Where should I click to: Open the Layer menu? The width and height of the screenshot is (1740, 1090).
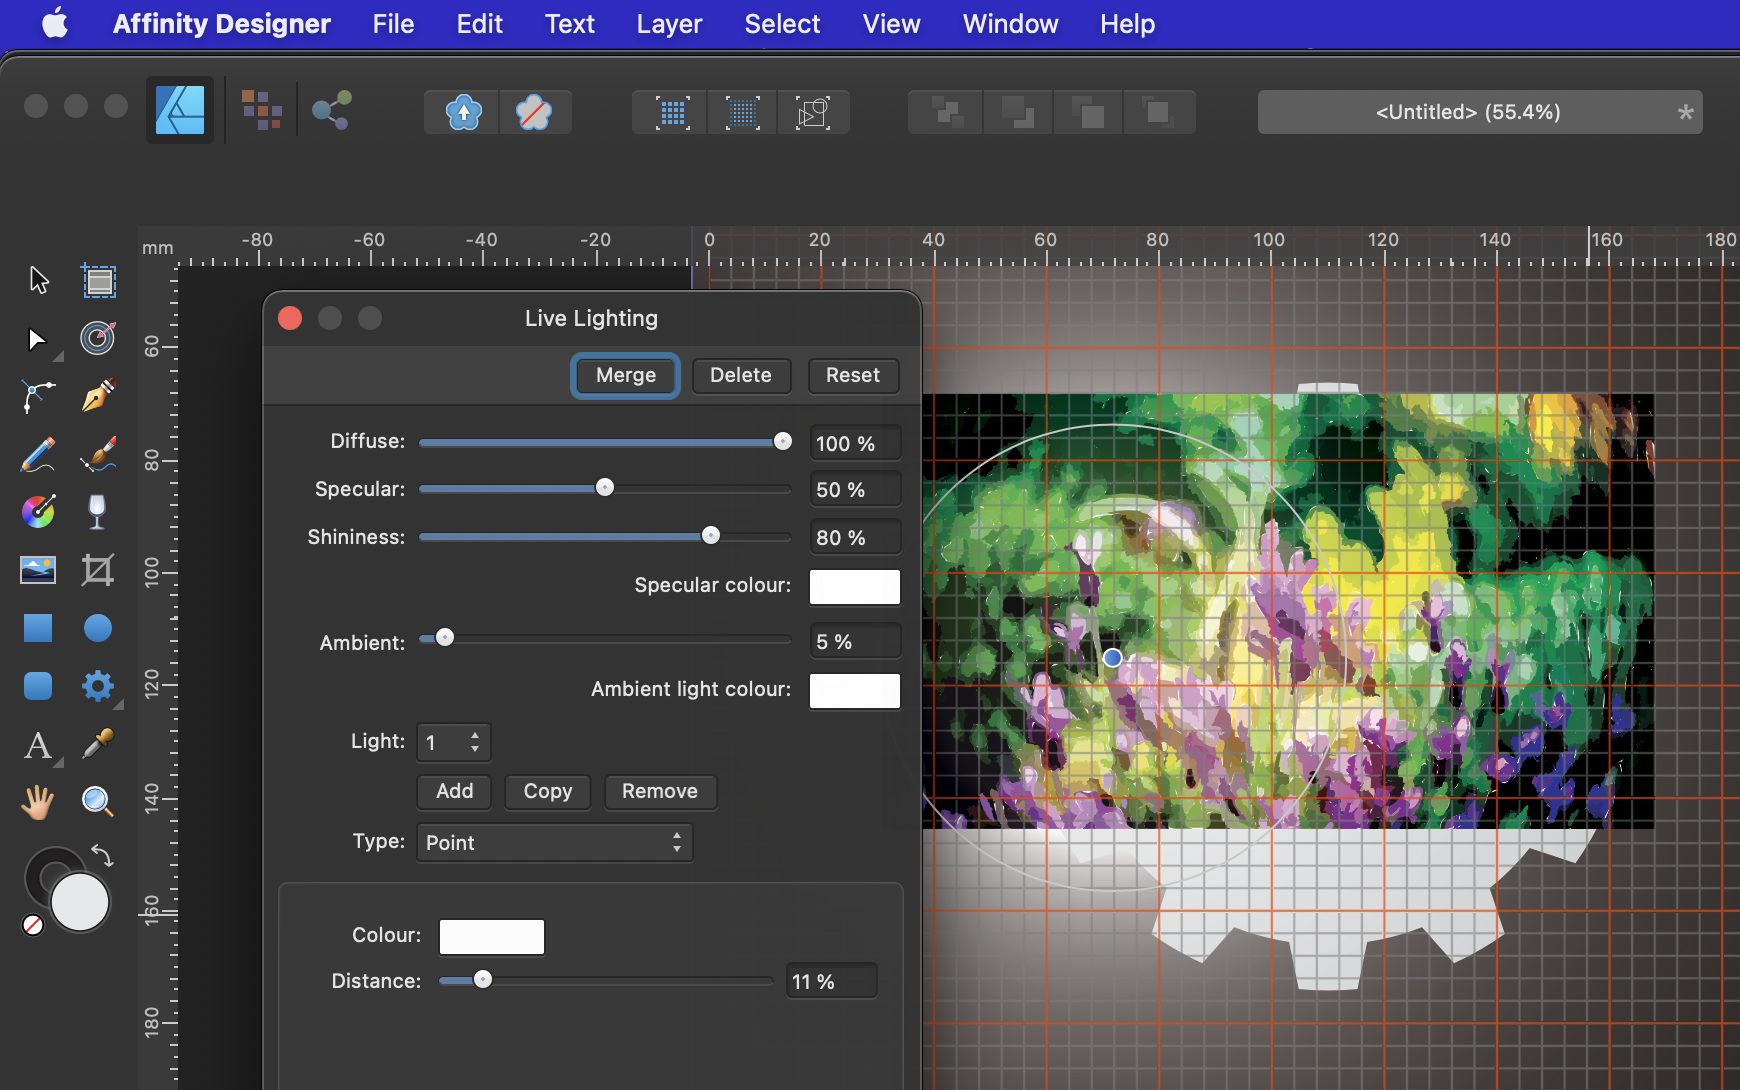670,24
